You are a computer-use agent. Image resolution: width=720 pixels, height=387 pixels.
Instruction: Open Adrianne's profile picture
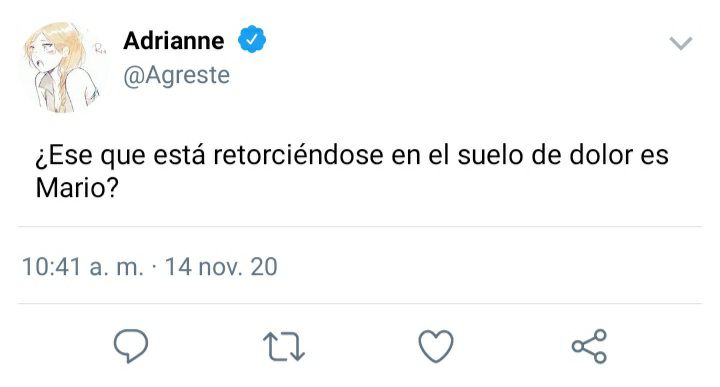tap(64, 67)
